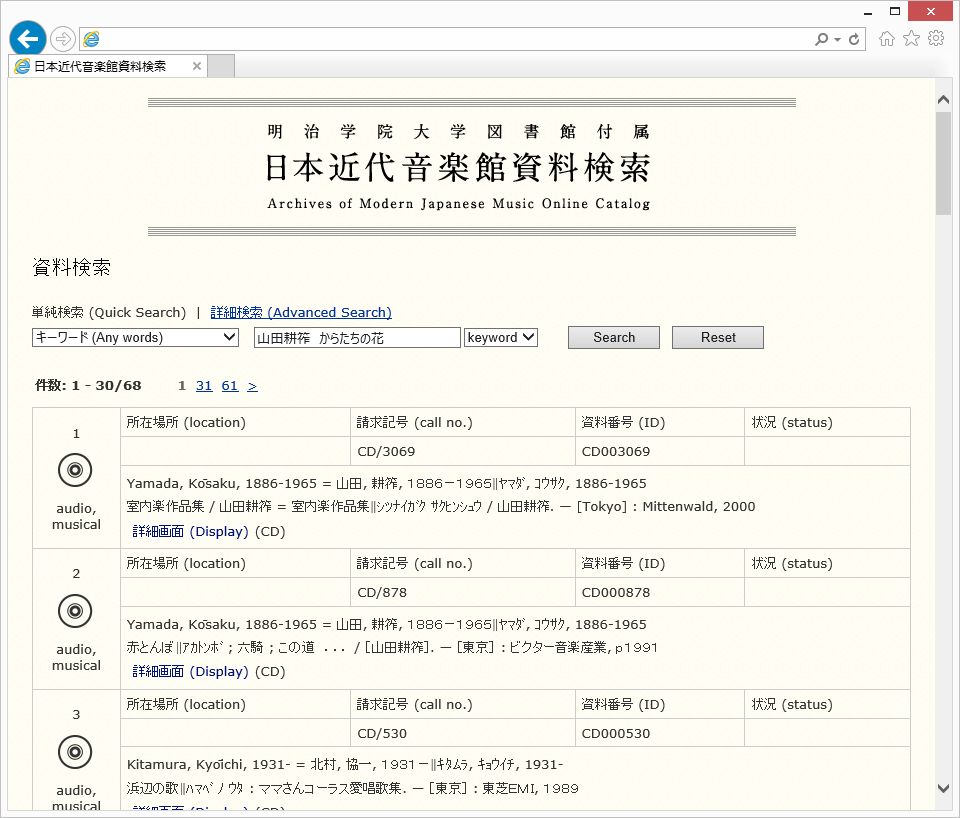
Task: Click the audio disc icon for result 1
Action: (x=75, y=470)
